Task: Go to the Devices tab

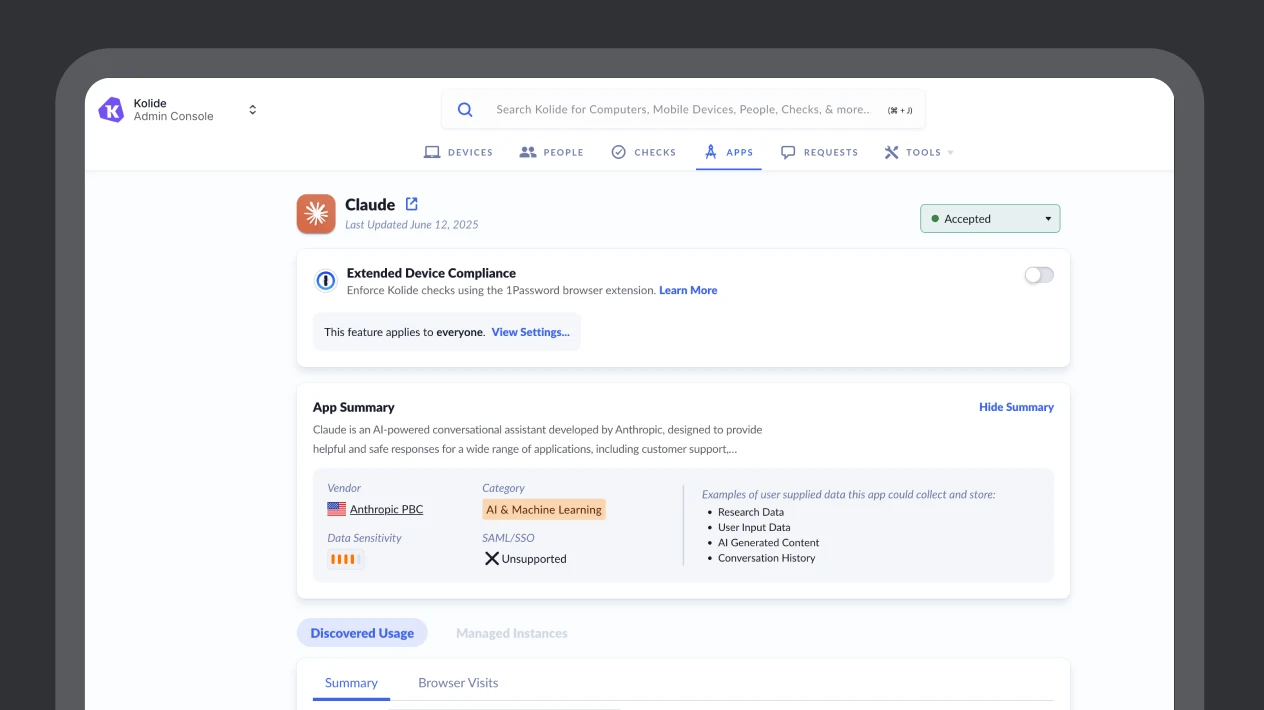Action: click(459, 152)
